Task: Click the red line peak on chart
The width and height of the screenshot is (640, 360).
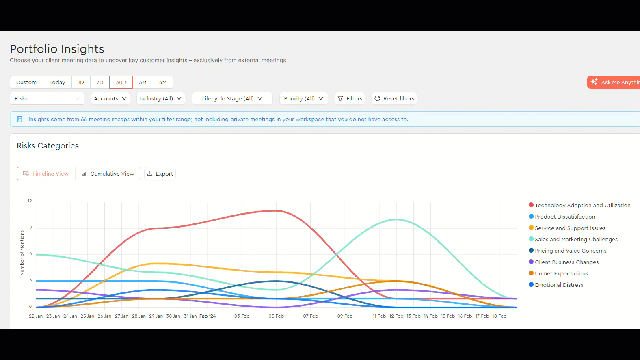Action: (277, 211)
